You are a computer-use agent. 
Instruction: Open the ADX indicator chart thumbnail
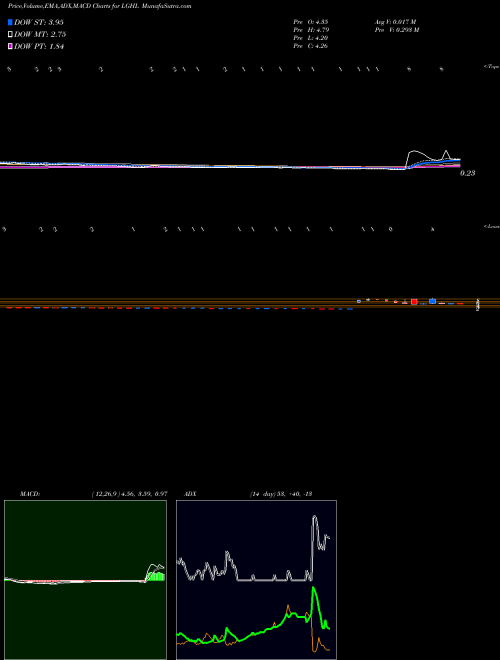[x=256, y=580]
